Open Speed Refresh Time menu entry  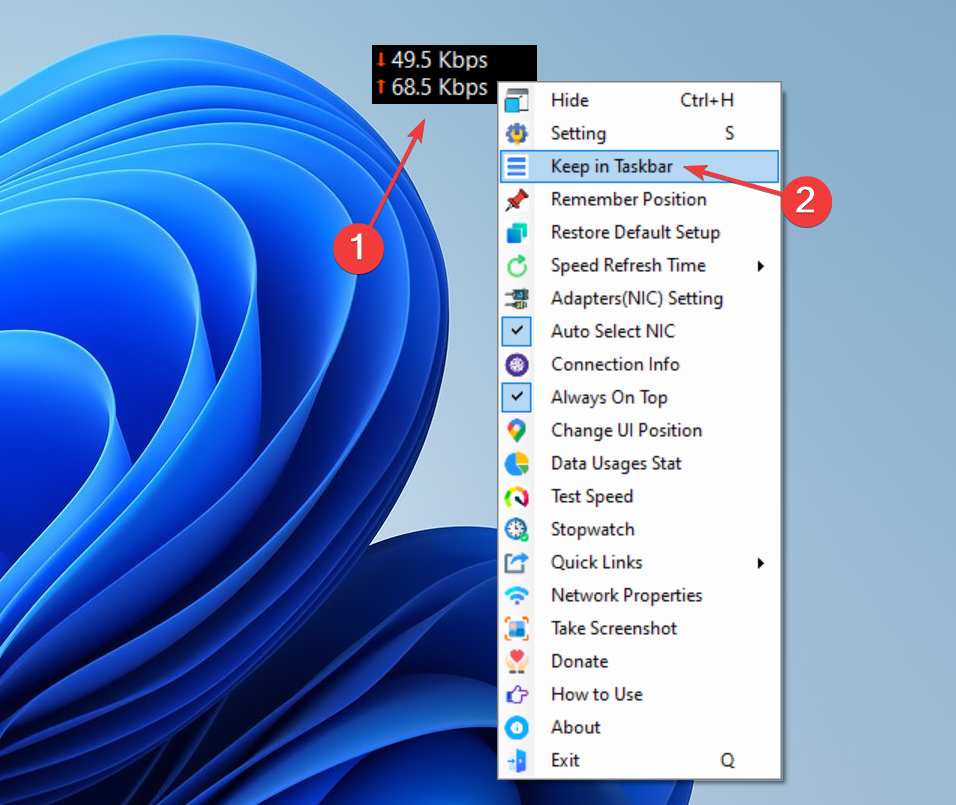click(640, 265)
